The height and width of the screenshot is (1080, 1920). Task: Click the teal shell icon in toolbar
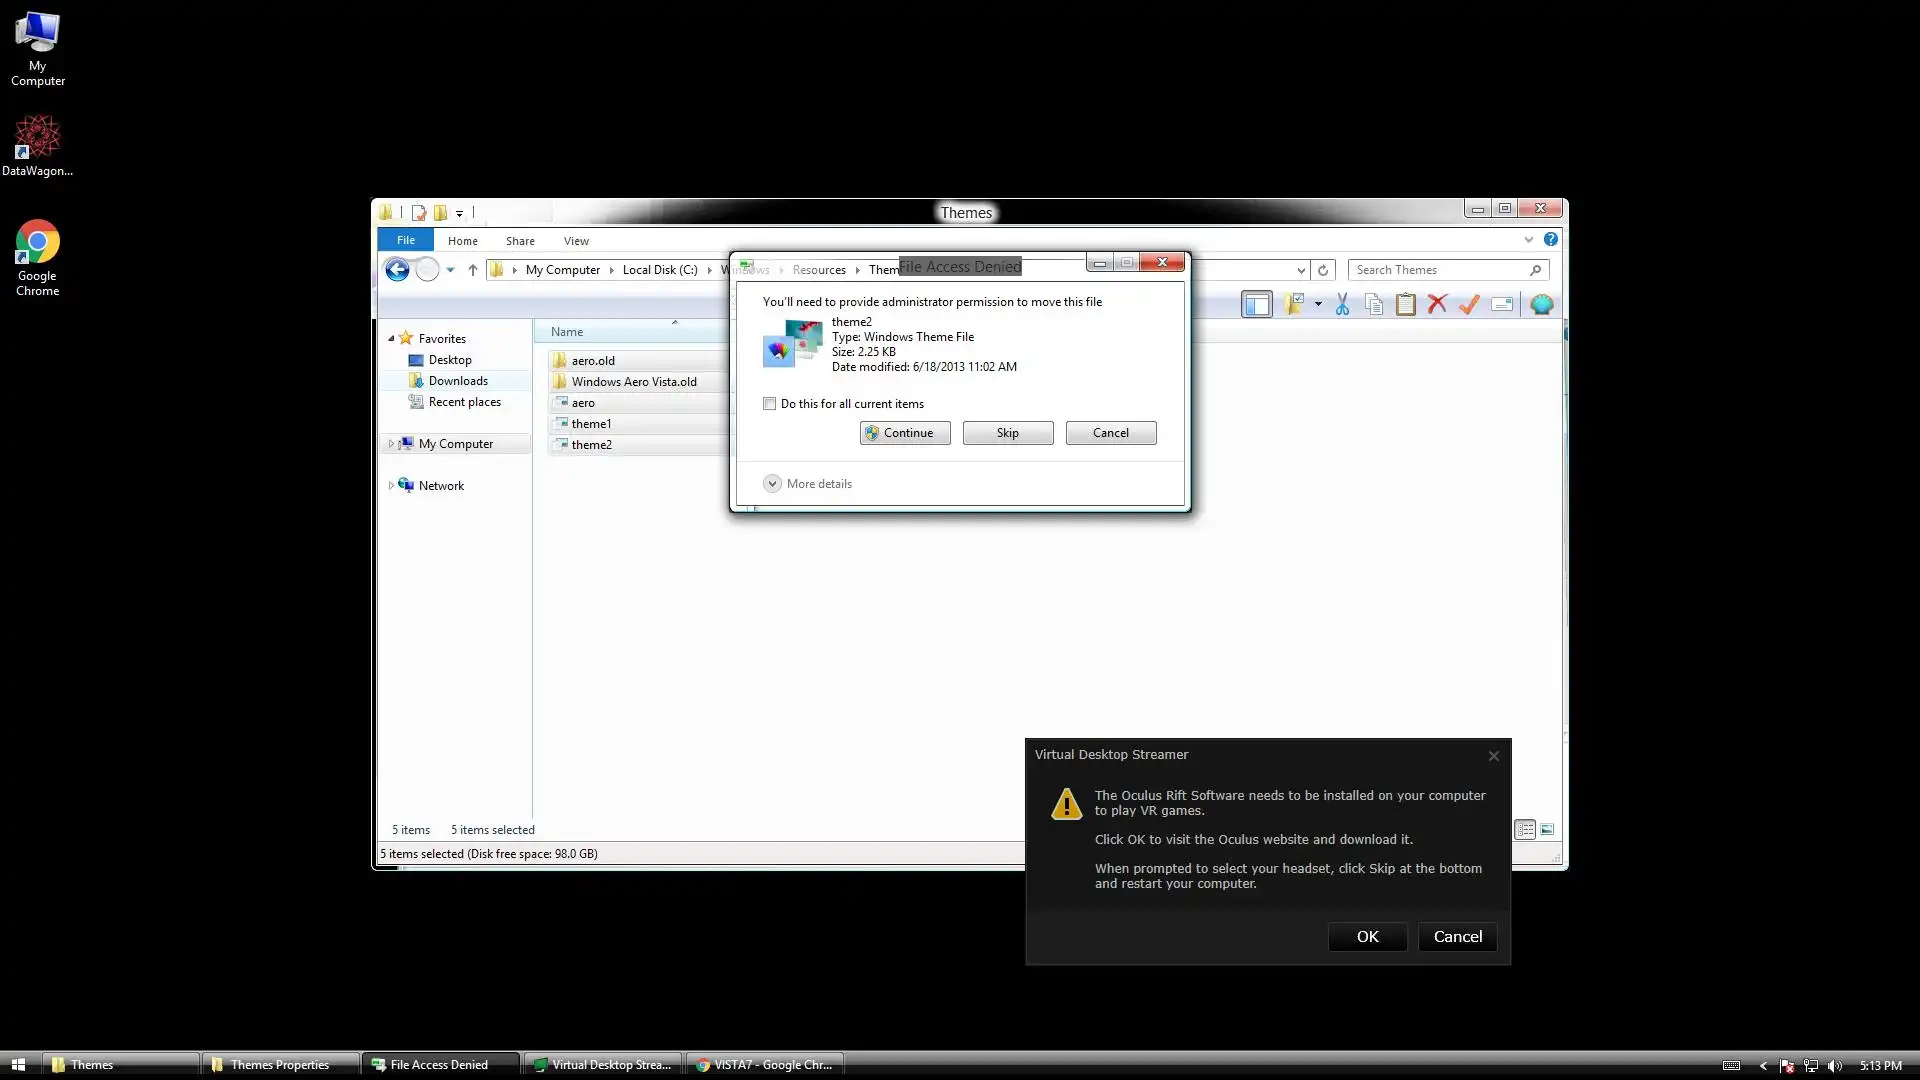(x=1541, y=305)
